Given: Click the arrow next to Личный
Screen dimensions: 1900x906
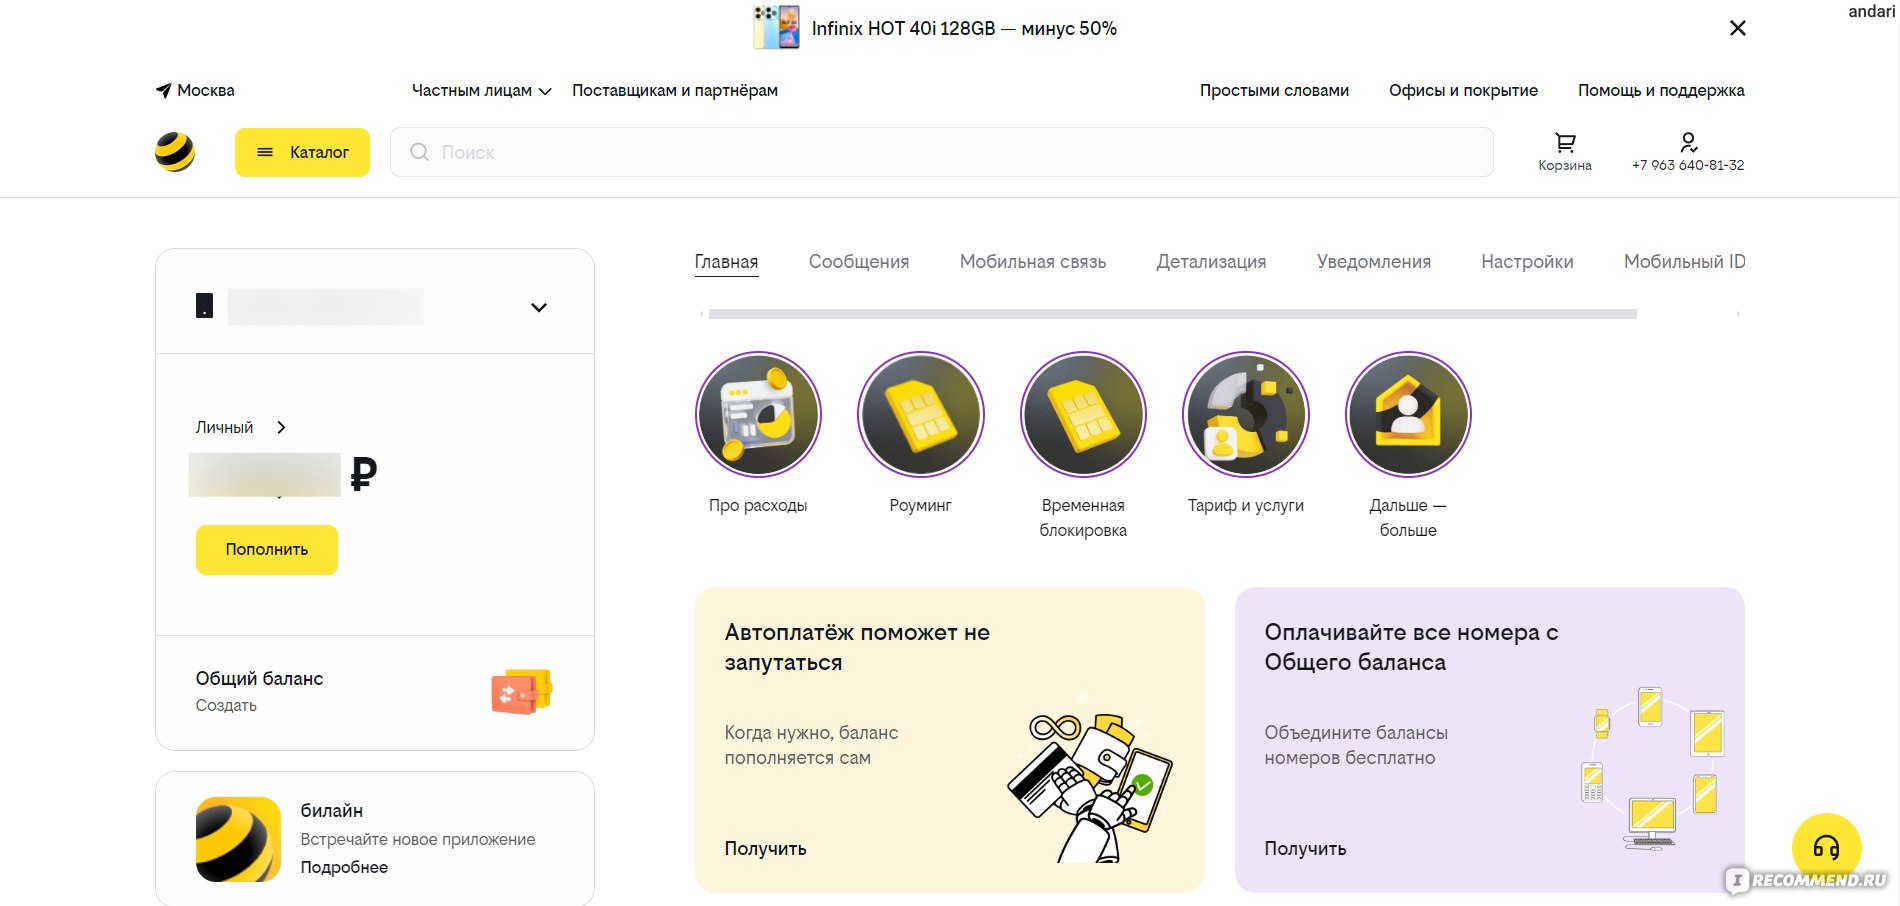Looking at the screenshot, I should pyautogui.click(x=281, y=427).
